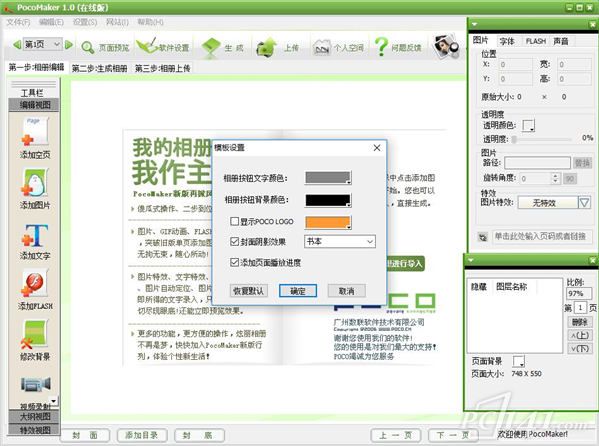The height and width of the screenshot is (446, 599).
Task: Open 问题反馈 feedback question mark icon
Action: (381, 47)
